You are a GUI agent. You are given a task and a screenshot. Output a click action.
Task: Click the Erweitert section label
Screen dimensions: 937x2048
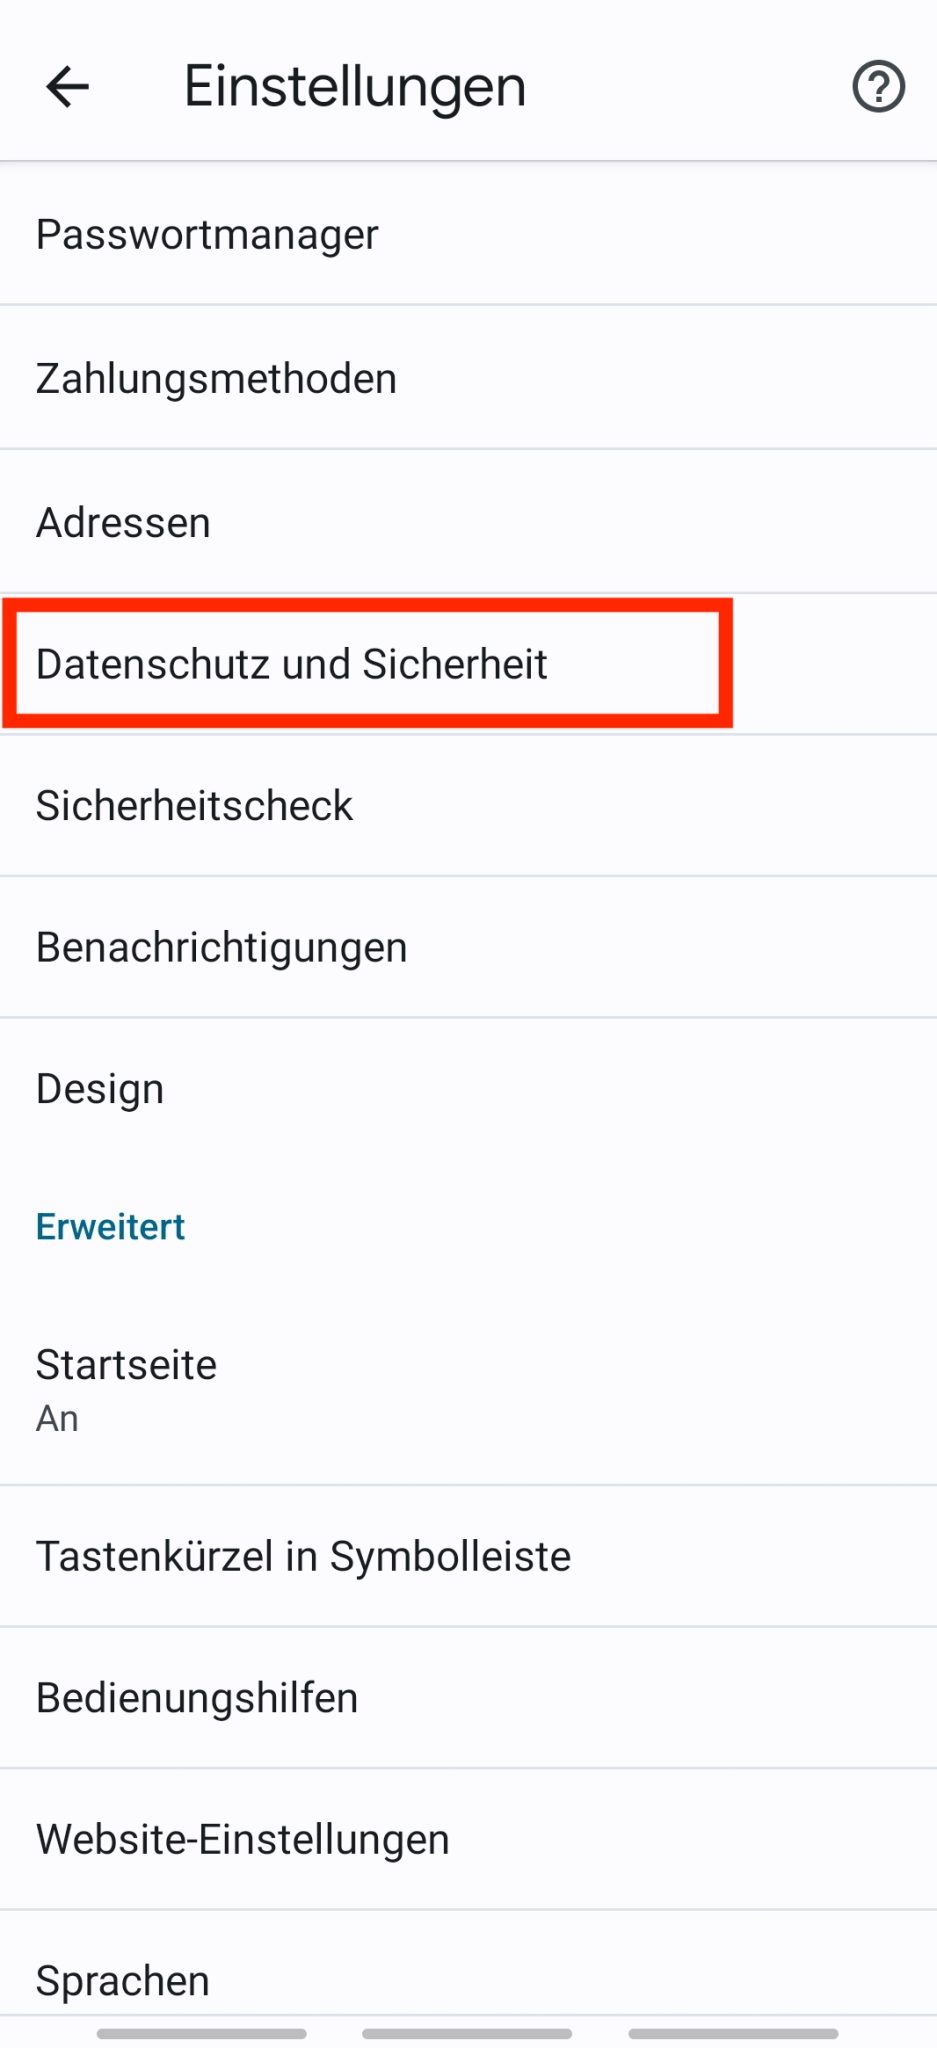click(110, 1226)
